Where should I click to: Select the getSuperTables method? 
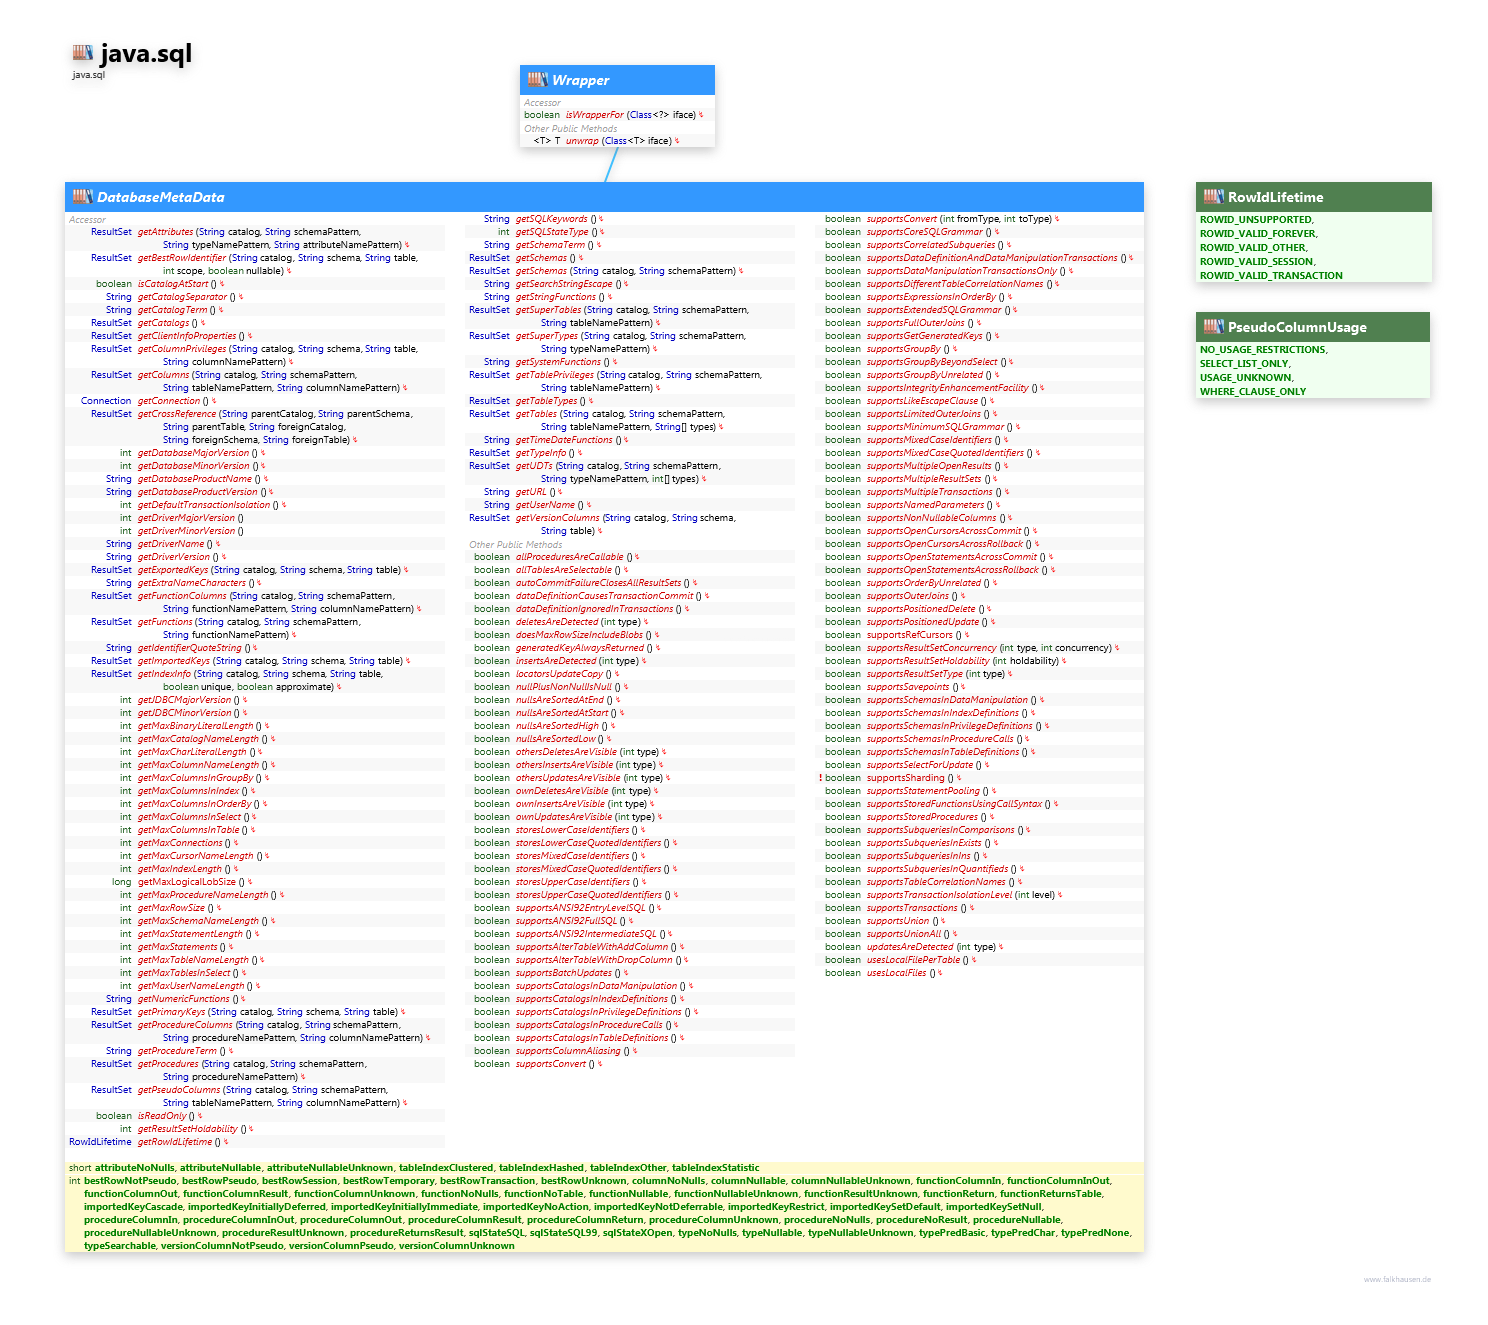[548, 310]
